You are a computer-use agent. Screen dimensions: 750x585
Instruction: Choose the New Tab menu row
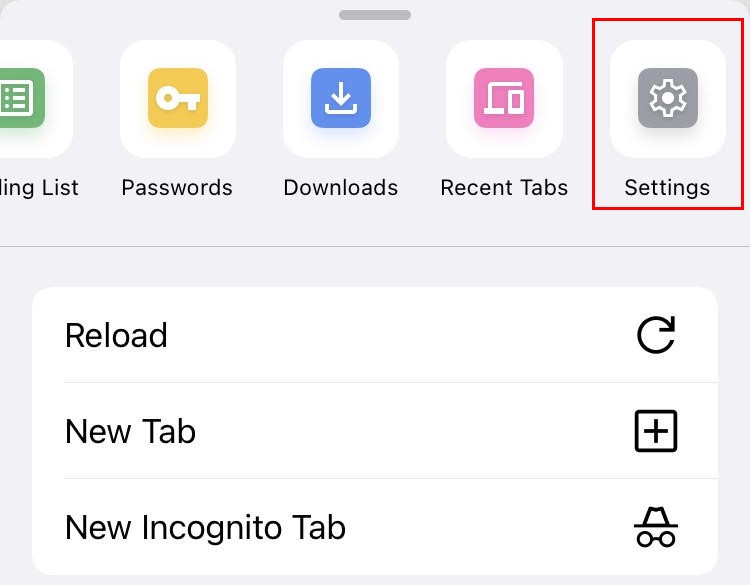point(375,431)
